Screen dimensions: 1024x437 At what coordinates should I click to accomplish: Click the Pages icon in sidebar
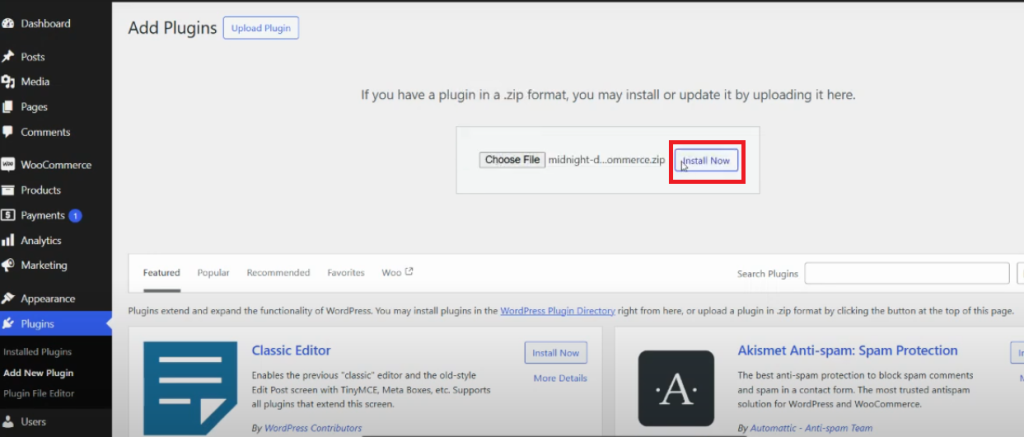tap(8, 107)
